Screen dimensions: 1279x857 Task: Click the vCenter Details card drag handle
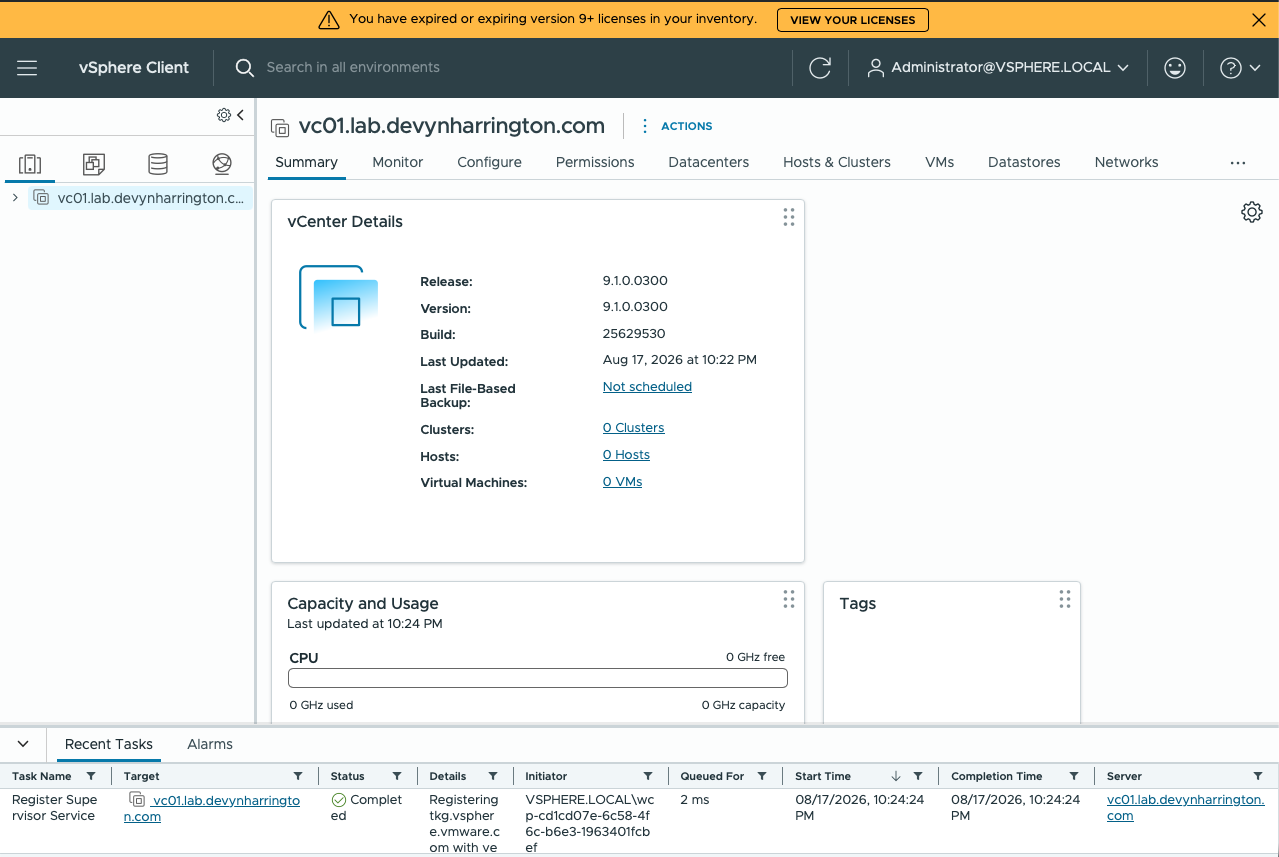coord(789,217)
